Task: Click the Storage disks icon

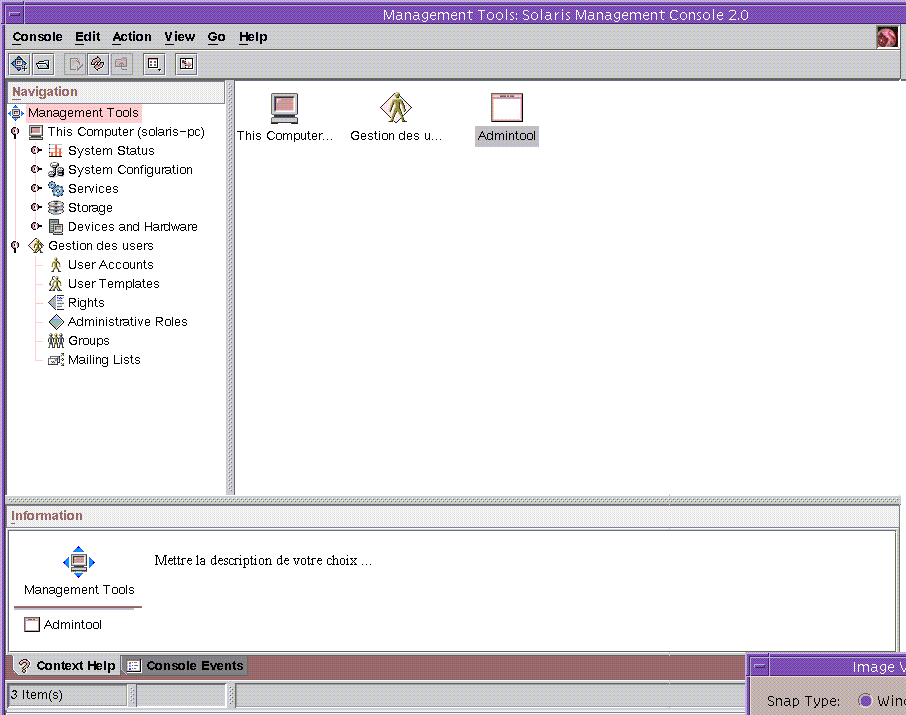Action: point(55,208)
